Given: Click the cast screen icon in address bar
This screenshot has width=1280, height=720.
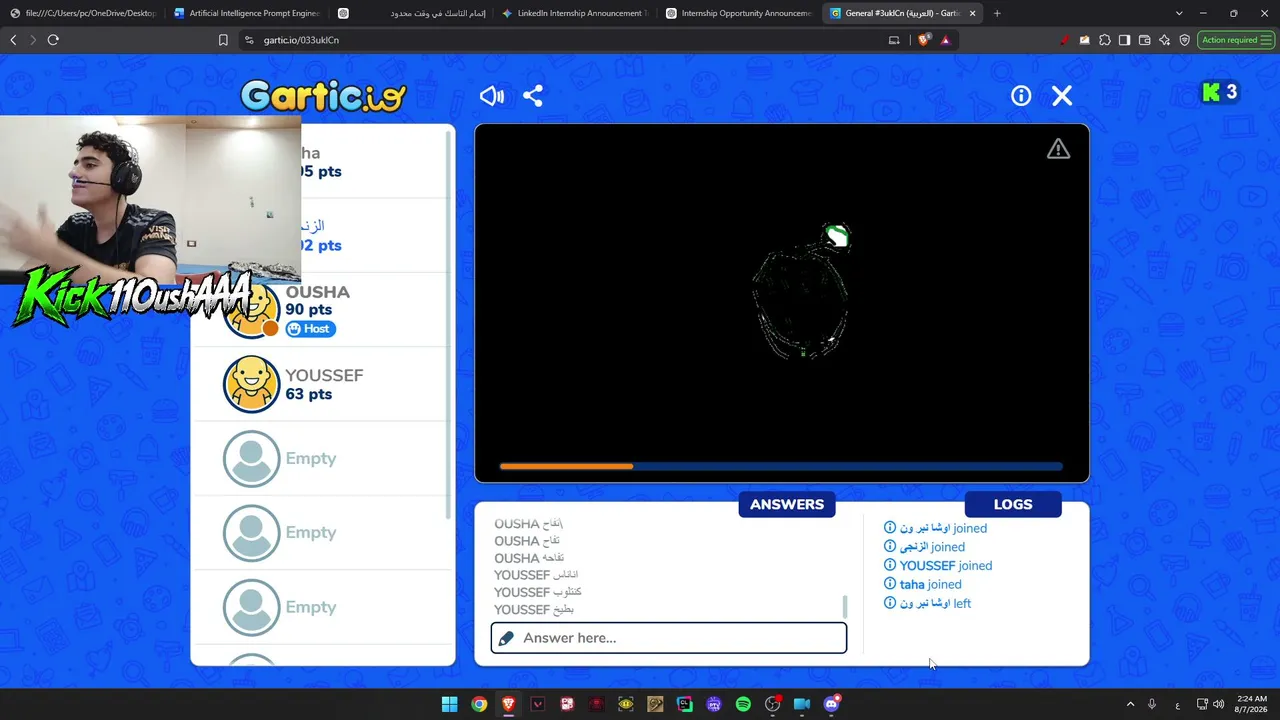Looking at the screenshot, I should tap(894, 40).
